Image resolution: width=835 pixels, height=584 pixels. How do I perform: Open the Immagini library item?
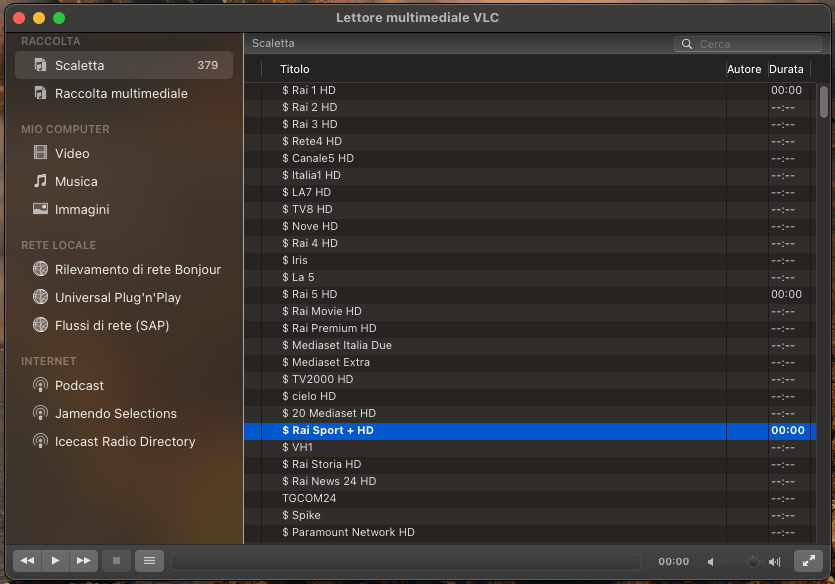(x=124, y=210)
